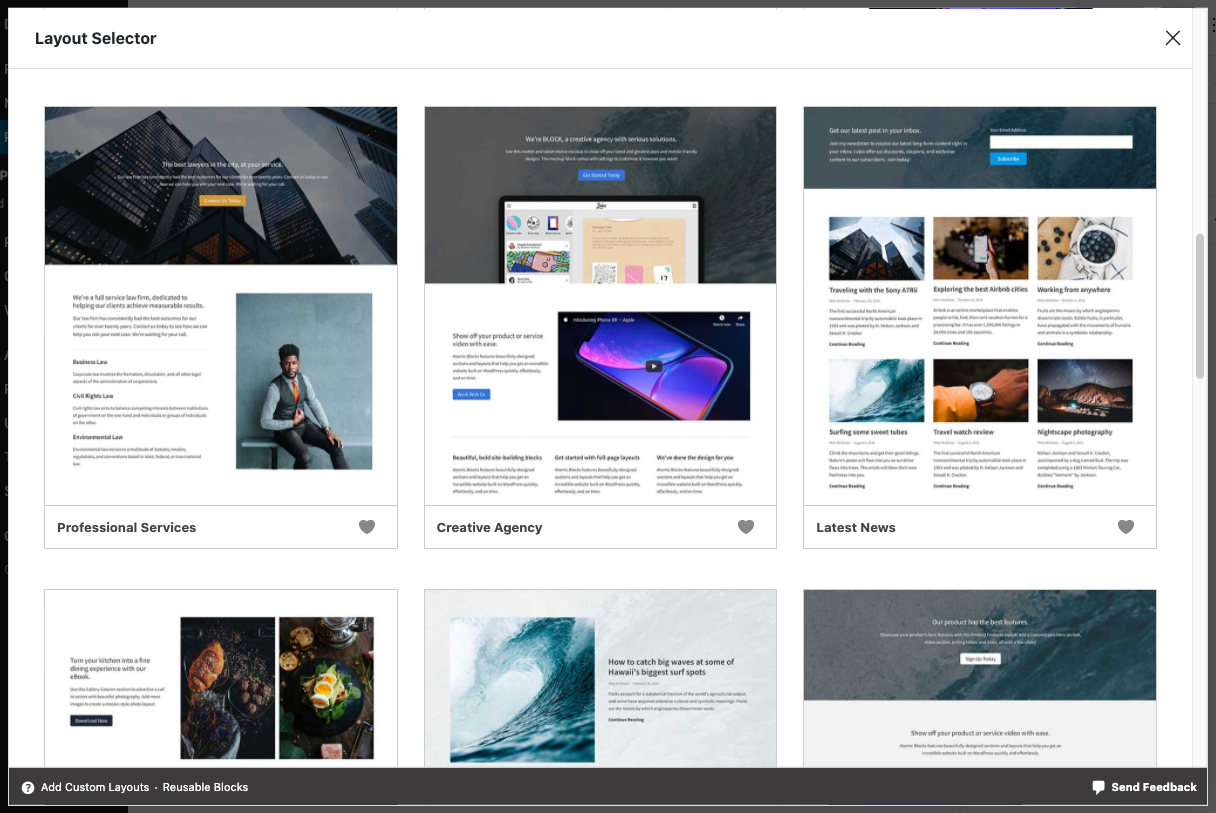Image resolution: width=1216 pixels, height=813 pixels.
Task: Click the Send Feedback speech bubble icon
Action: (x=1099, y=787)
